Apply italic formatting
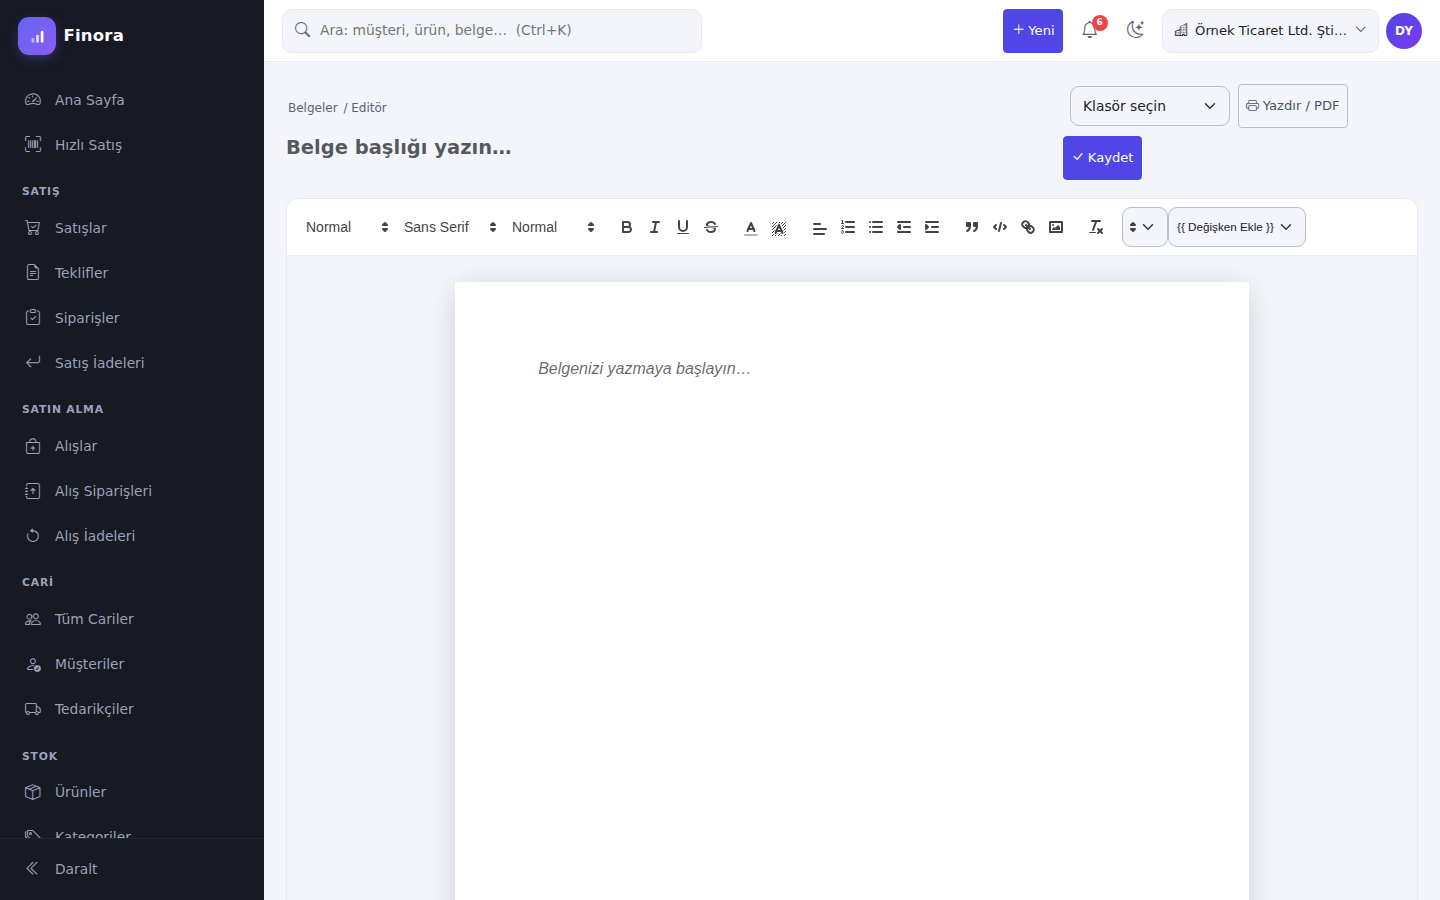Screen dimensions: 1440x900 tap(655, 227)
